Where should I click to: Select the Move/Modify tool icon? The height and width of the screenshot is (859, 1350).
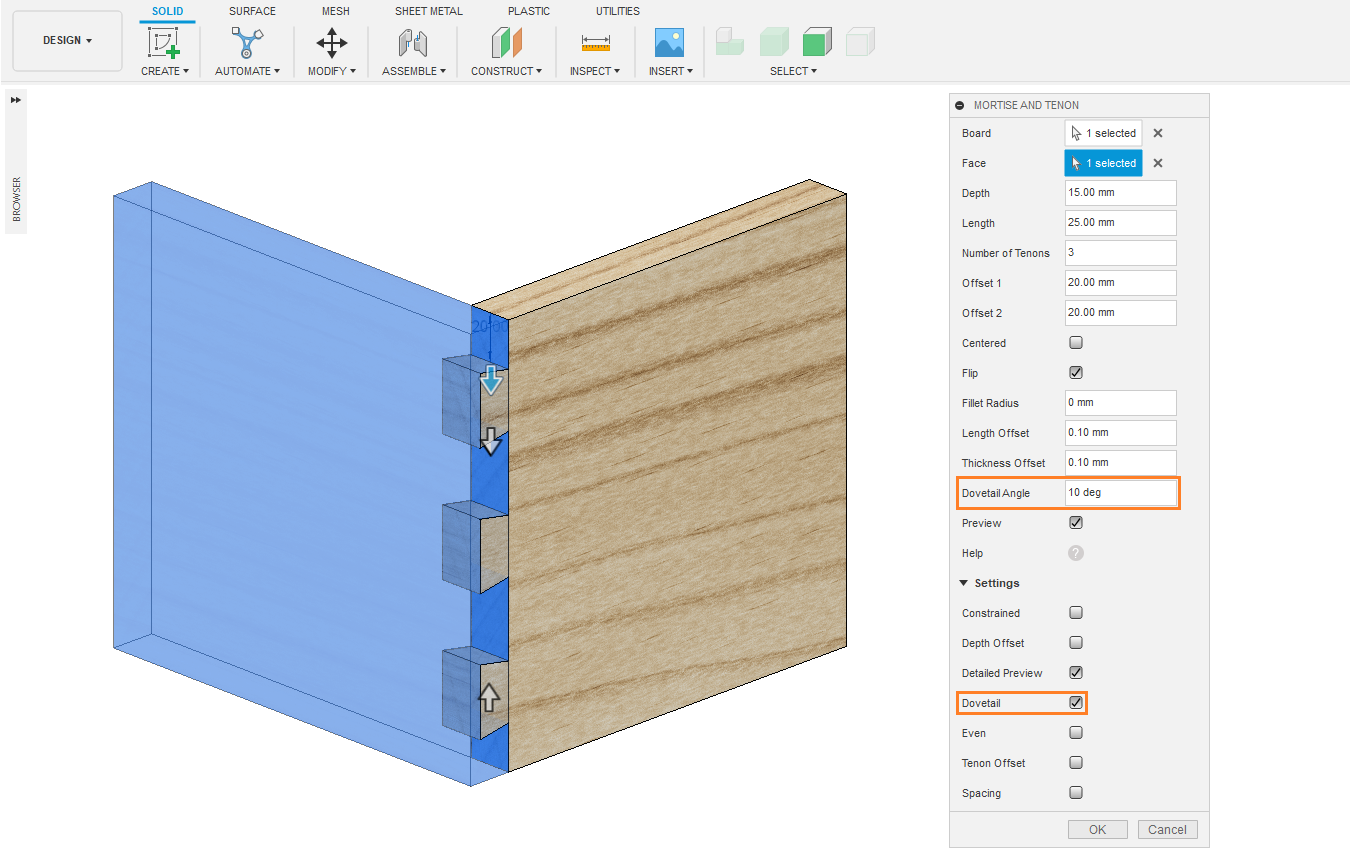(332, 42)
